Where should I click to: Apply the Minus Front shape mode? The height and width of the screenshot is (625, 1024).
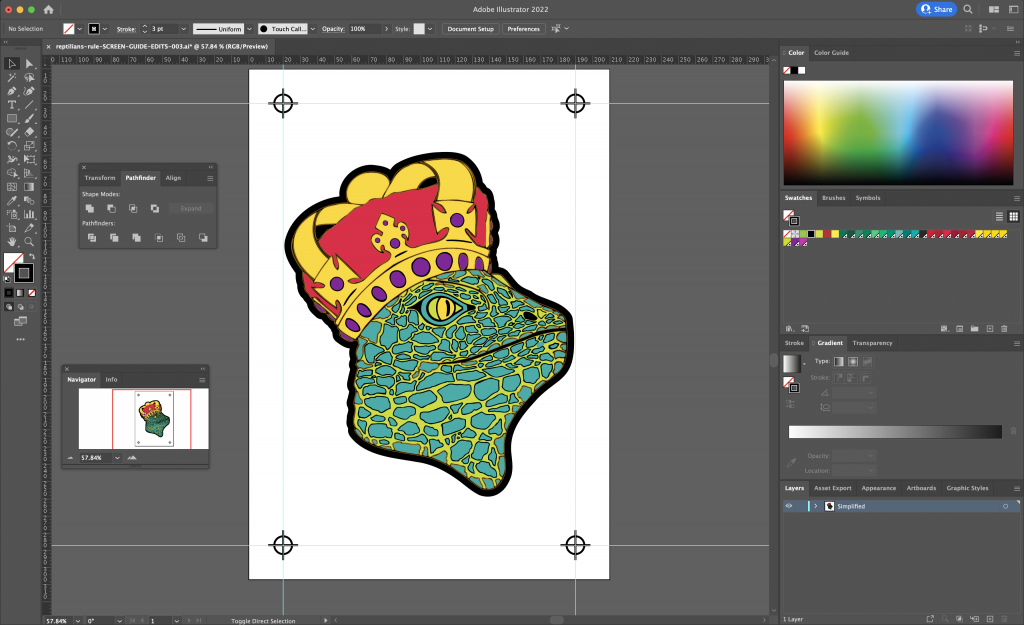pos(112,208)
